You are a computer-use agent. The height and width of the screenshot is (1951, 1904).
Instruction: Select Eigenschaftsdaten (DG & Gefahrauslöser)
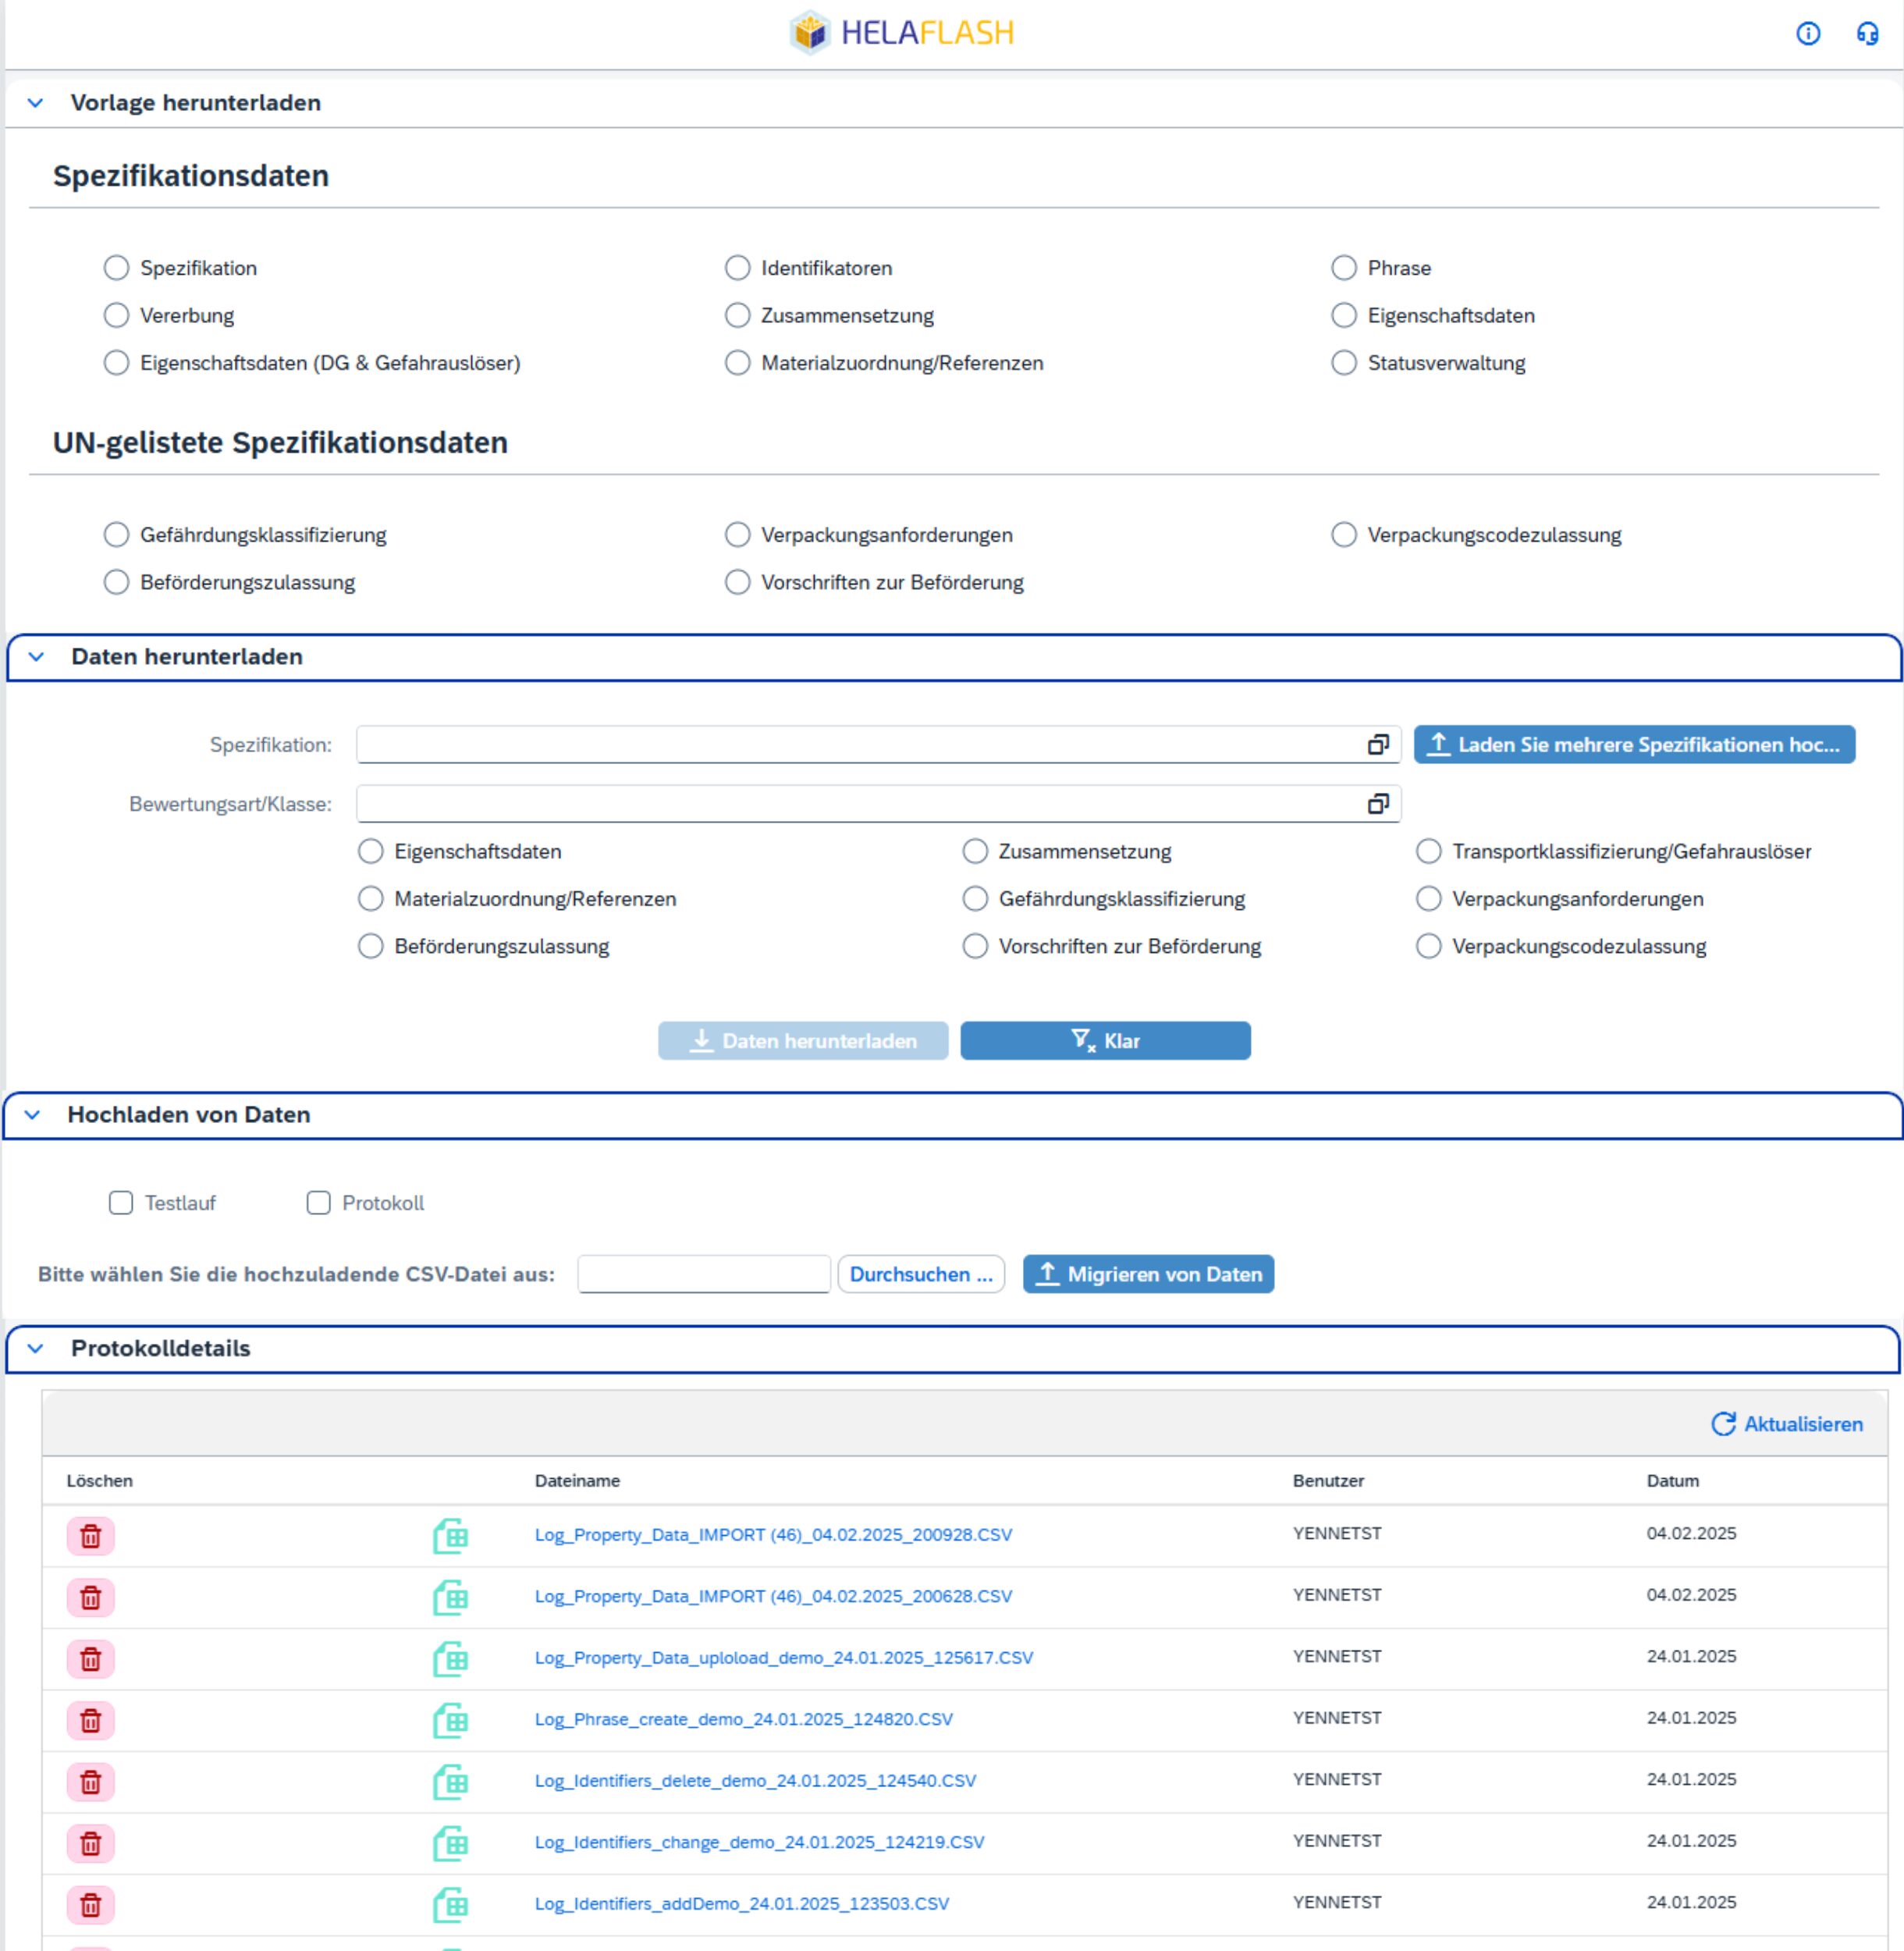click(x=117, y=362)
